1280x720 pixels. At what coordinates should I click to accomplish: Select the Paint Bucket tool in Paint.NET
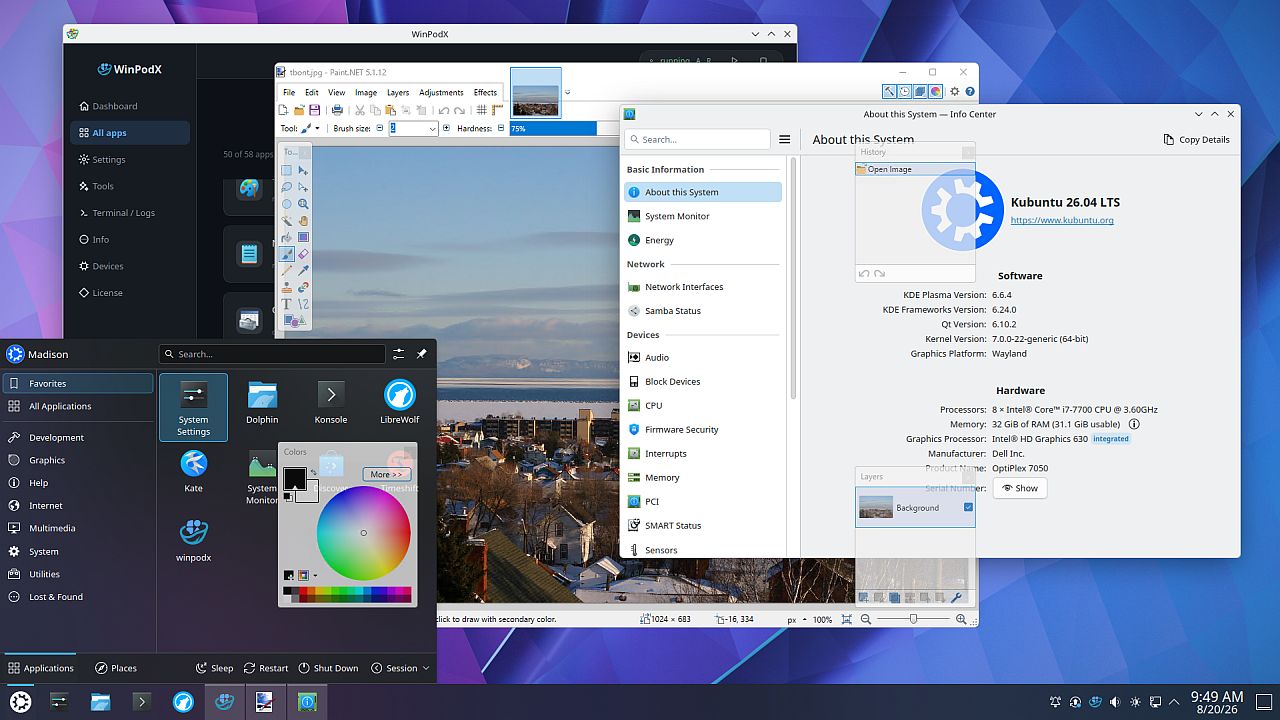[287, 238]
